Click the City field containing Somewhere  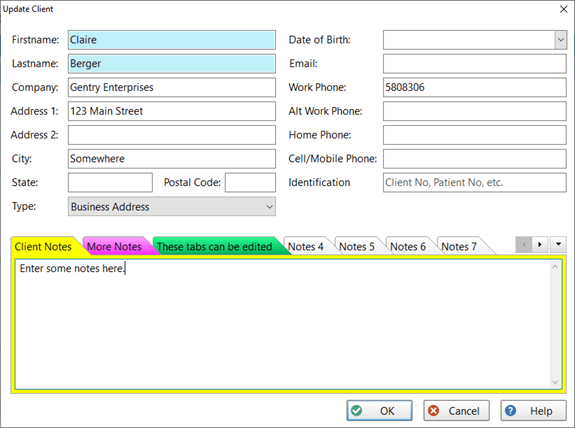(172, 159)
